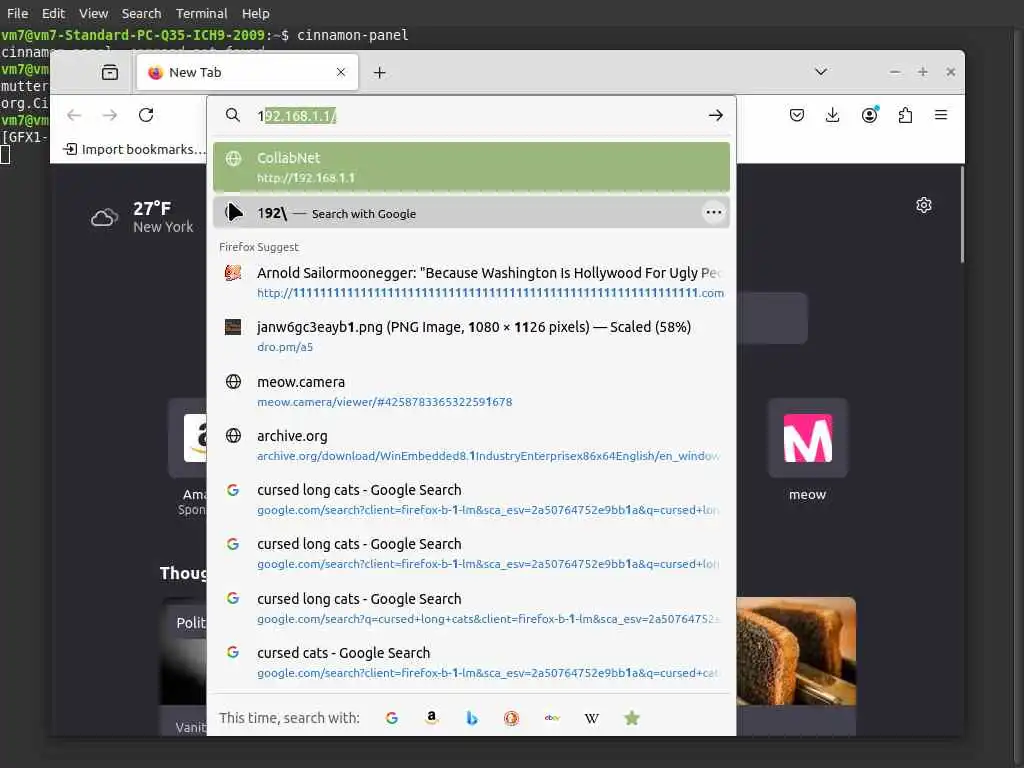Search this time with Wikipedia icon
The height and width of the screenshot is (768, 1024).
(592, 718)
